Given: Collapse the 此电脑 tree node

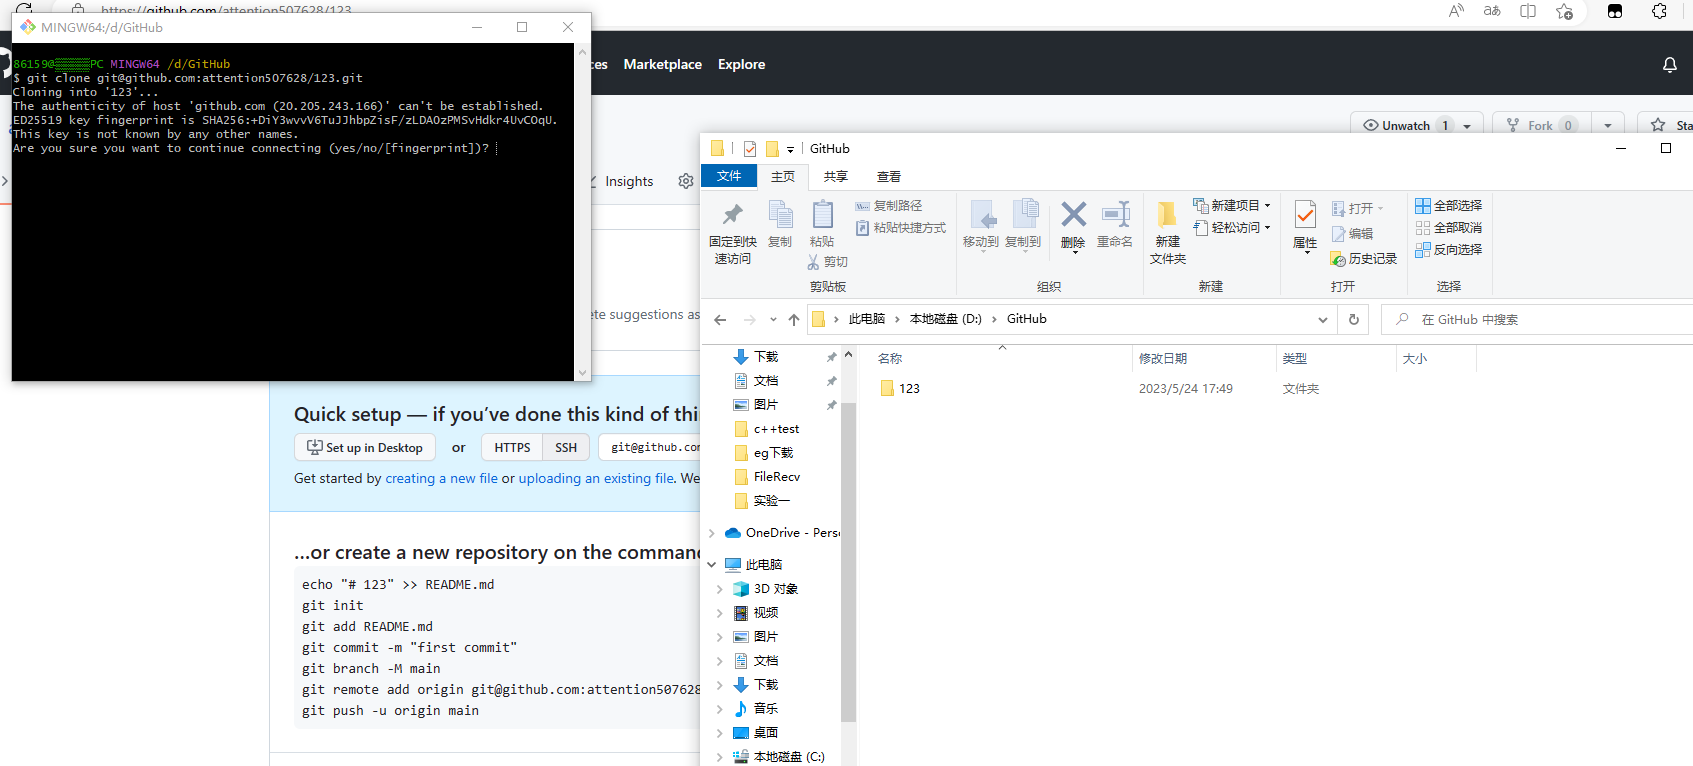Looking at the screenshot, I should coord(712,565).
